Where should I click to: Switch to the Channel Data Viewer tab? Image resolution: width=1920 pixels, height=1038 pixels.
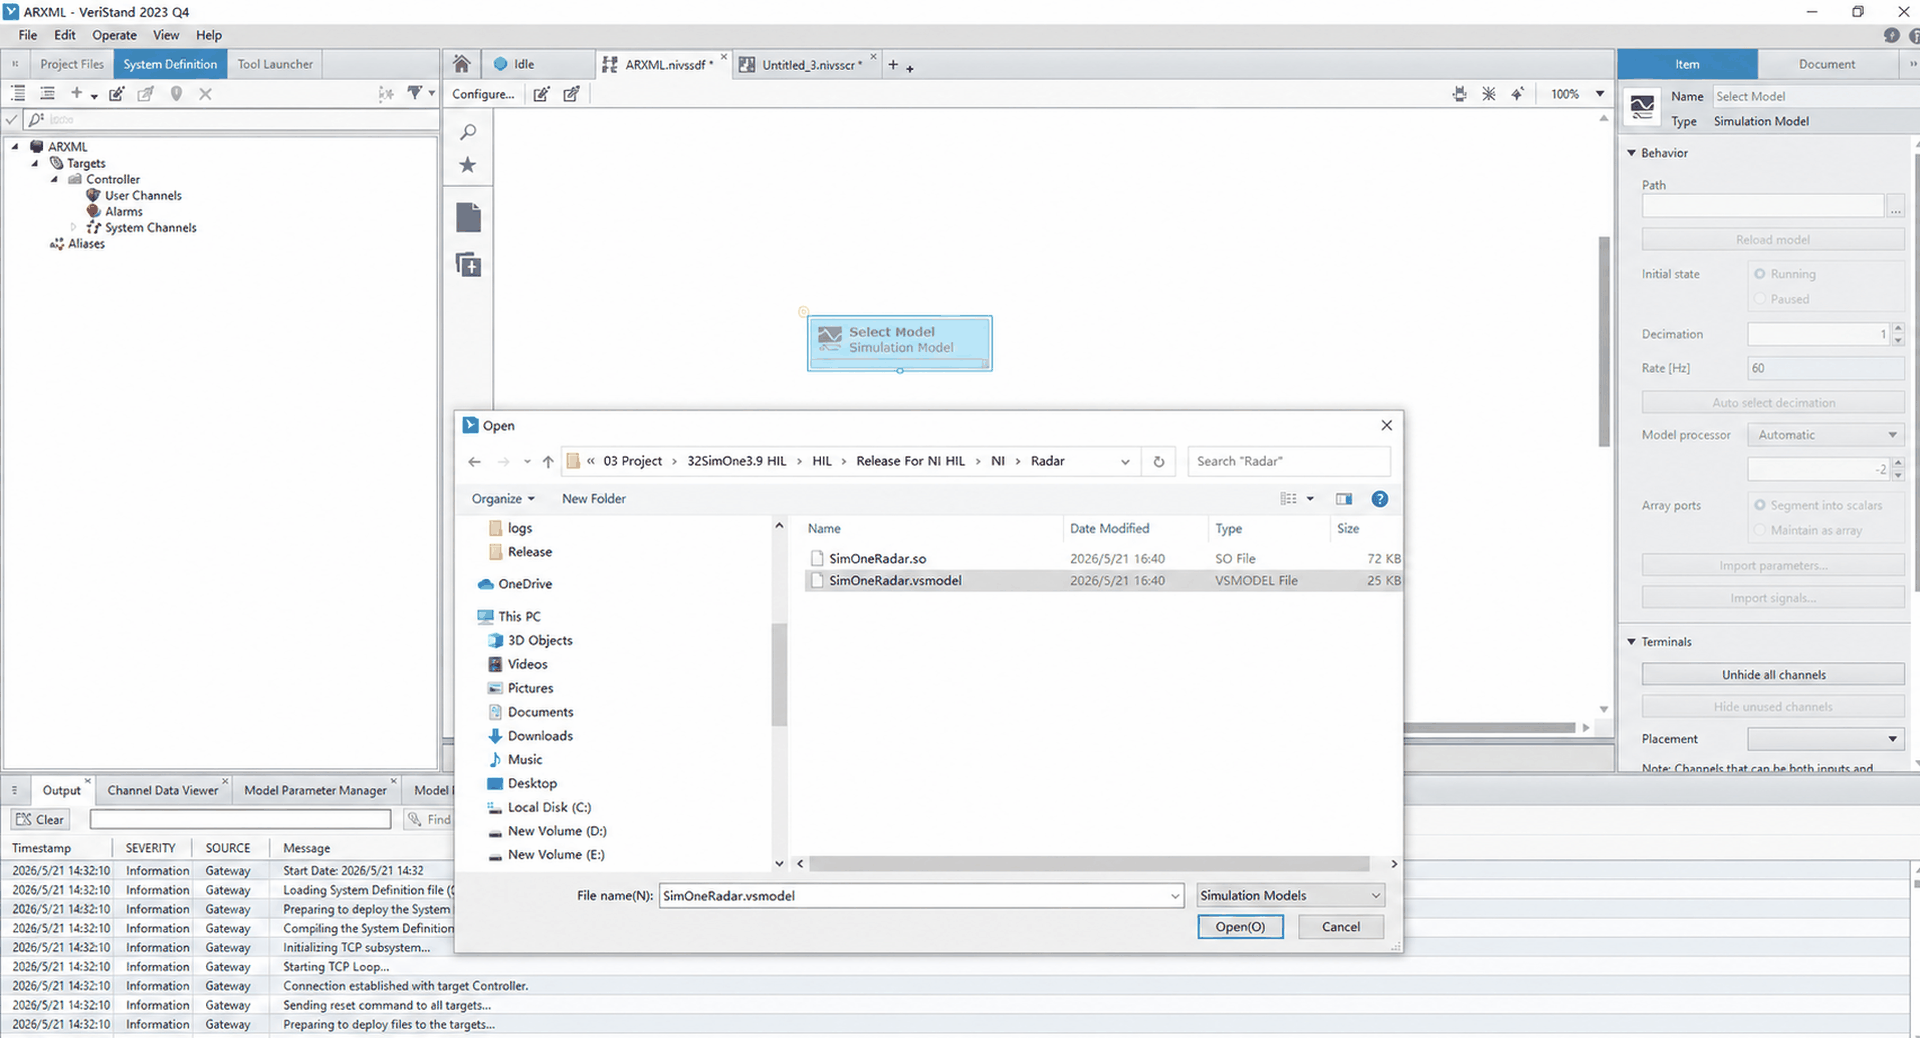[163, 790]
